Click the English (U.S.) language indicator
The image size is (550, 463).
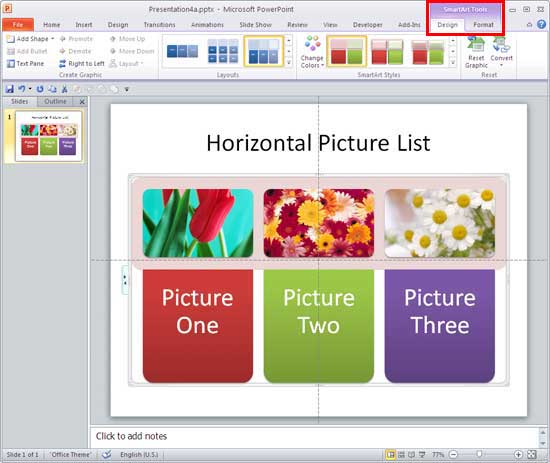point(139,455)
